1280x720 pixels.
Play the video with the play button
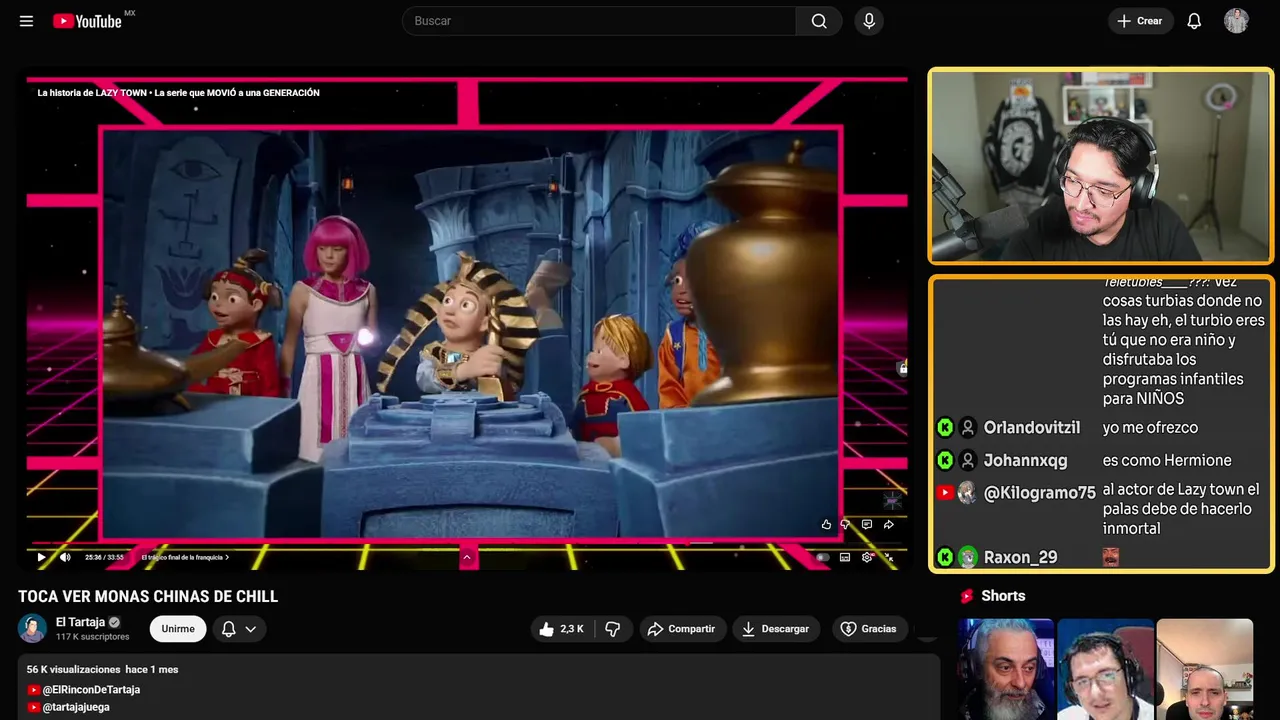(41, 557)
